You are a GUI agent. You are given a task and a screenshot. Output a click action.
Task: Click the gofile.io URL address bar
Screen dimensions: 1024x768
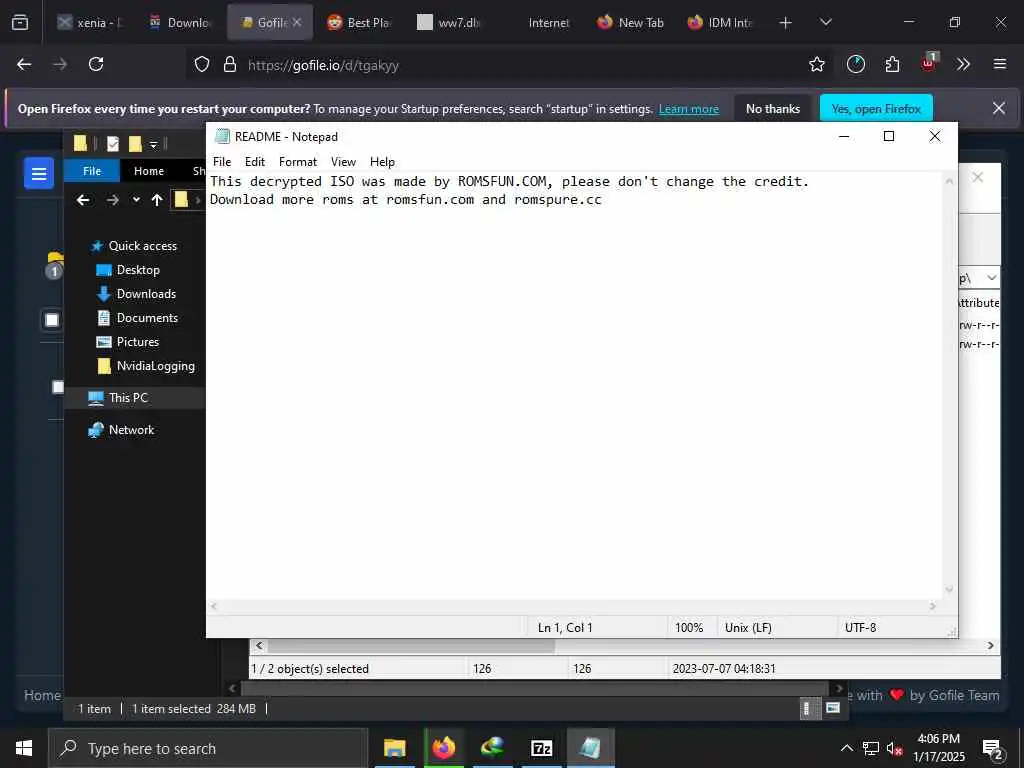(x=496, y=65)
